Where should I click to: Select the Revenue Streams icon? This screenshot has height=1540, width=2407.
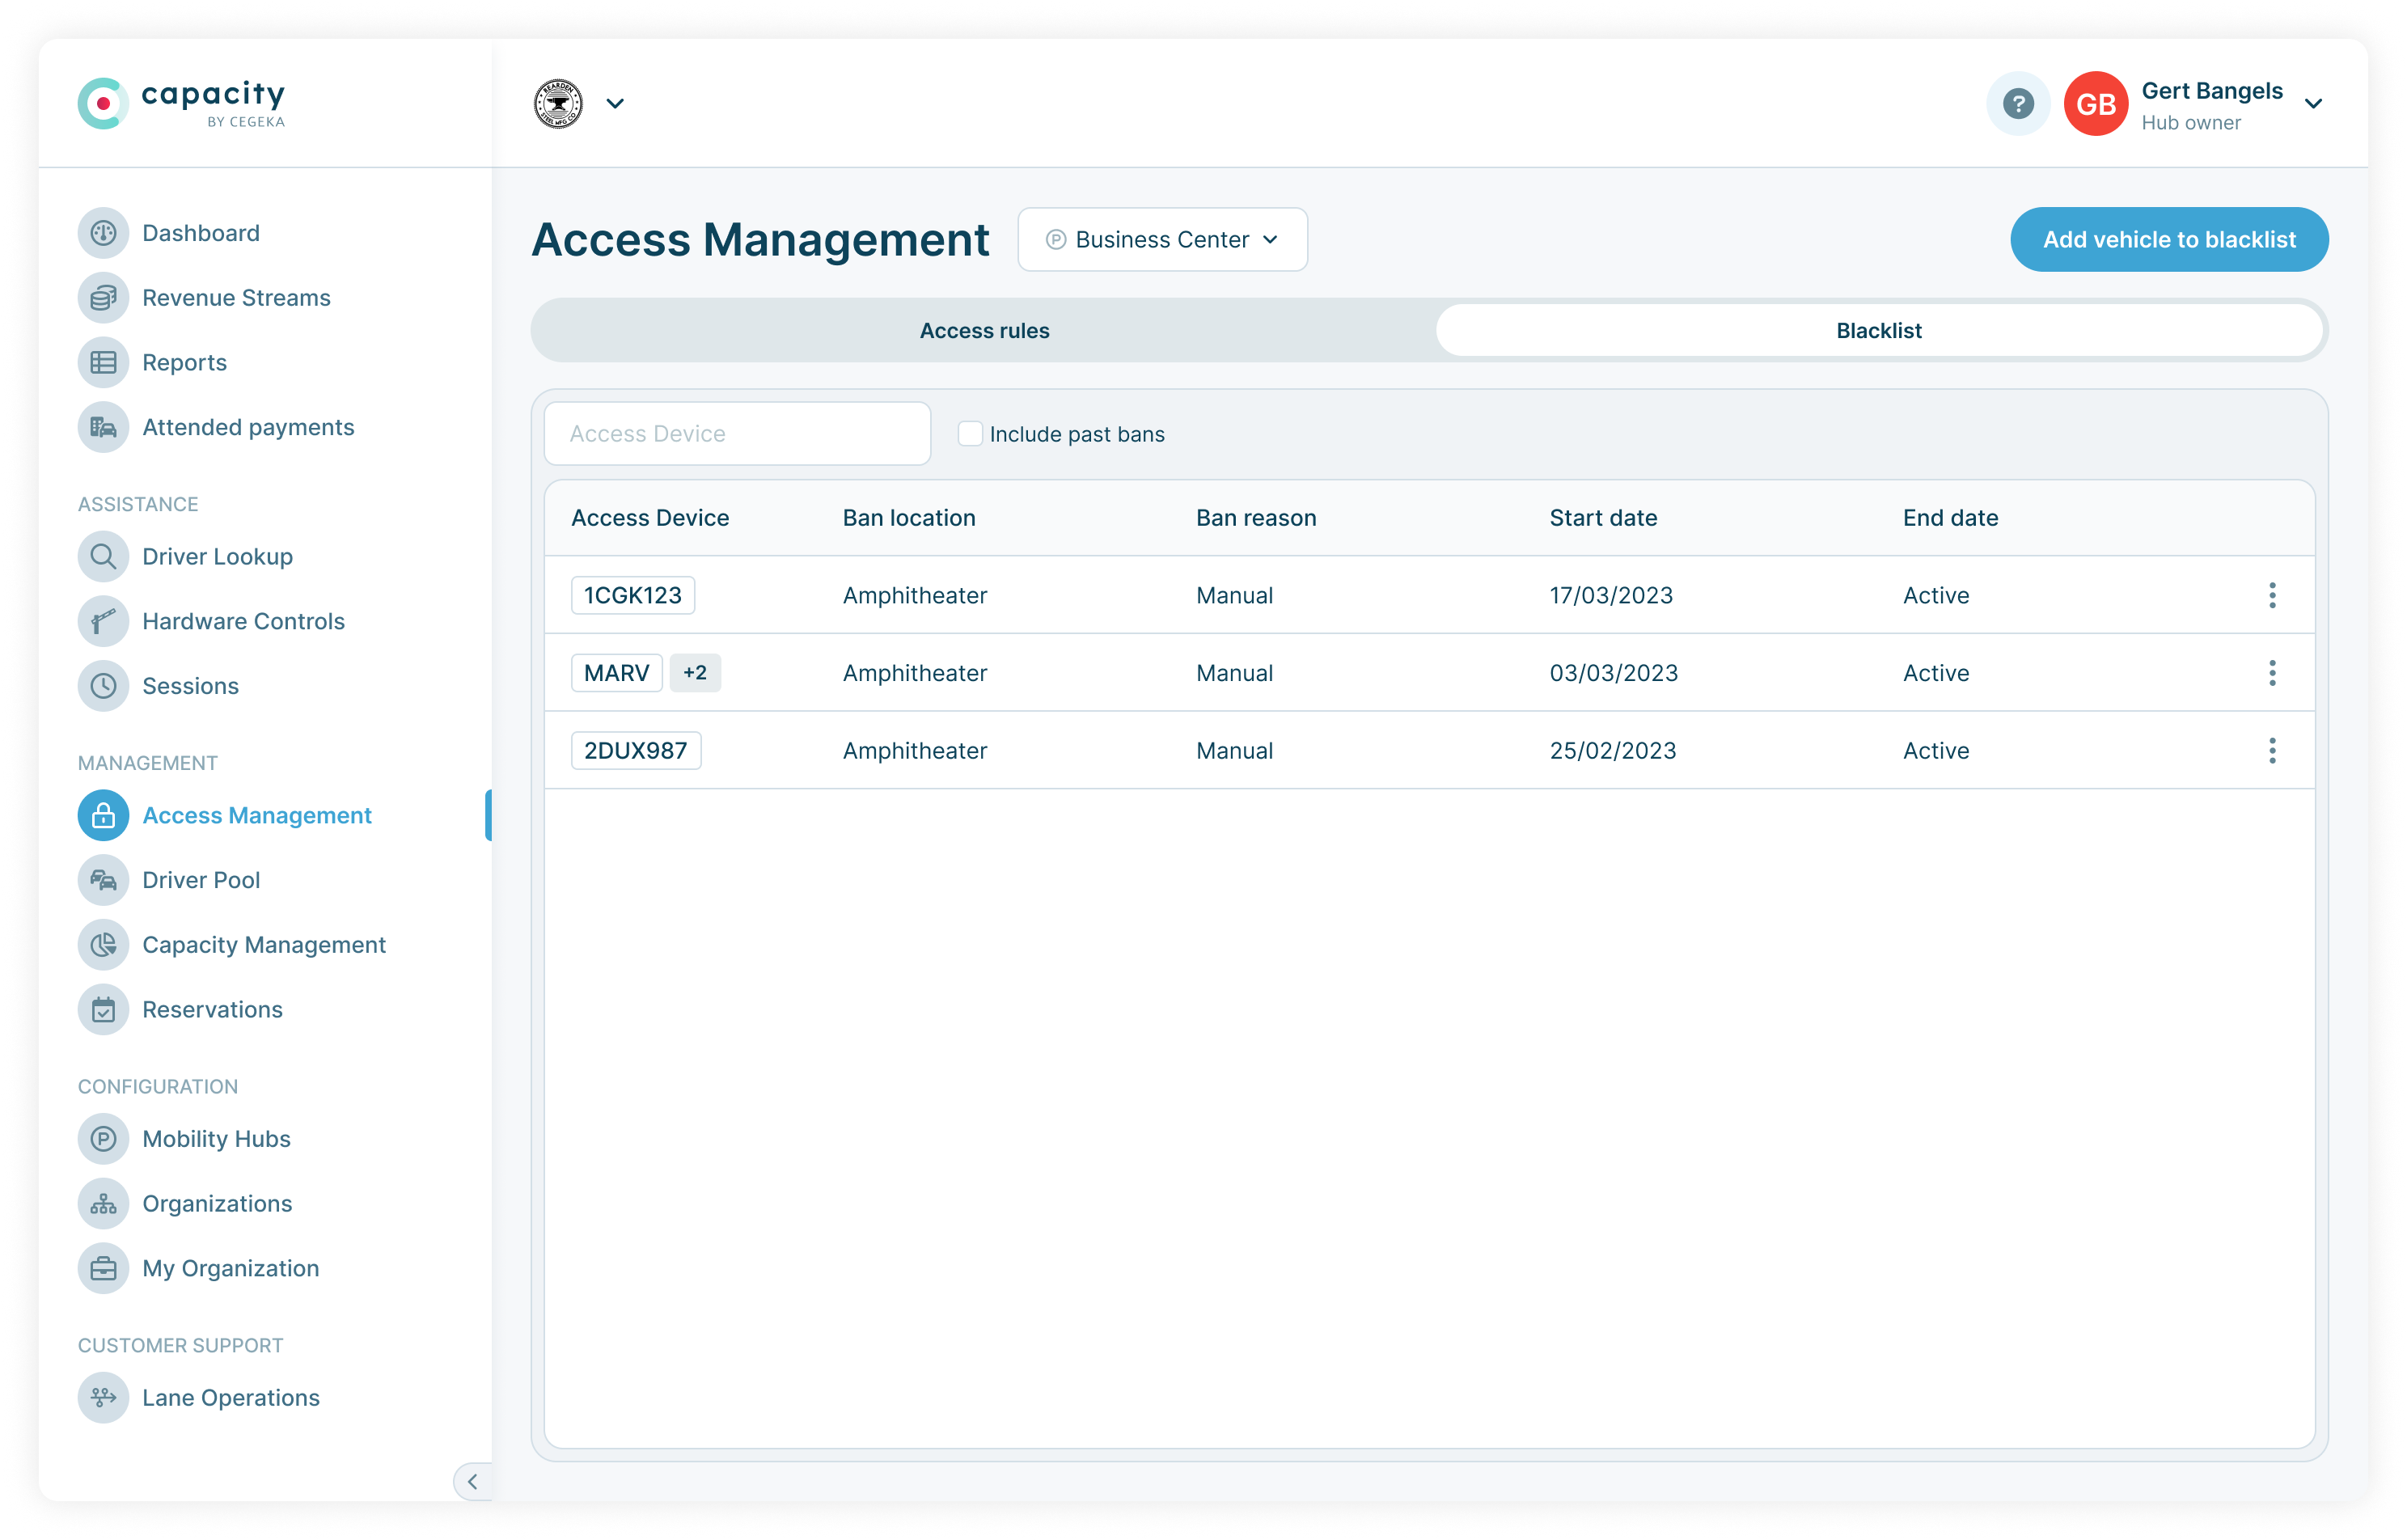(x=103, y=297)
